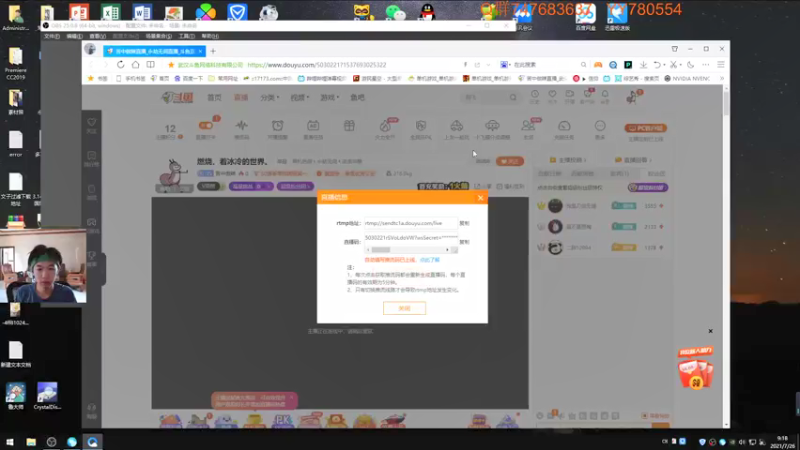Open the 文件 menu in OBS window

[x=52, y=36]
